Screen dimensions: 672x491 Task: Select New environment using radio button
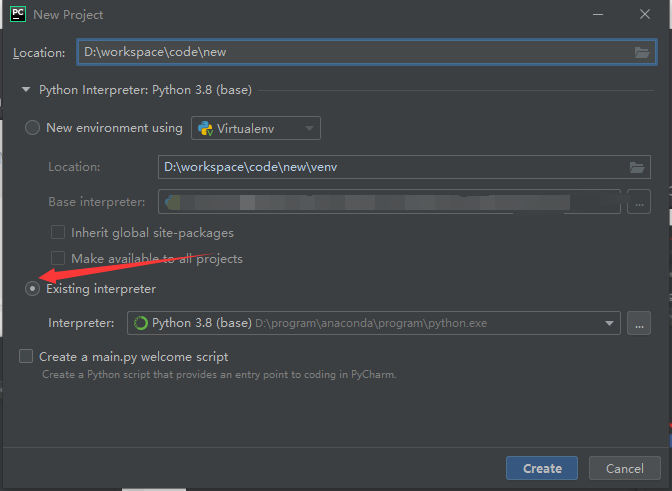pyautogui.click(x=33, y=128)
